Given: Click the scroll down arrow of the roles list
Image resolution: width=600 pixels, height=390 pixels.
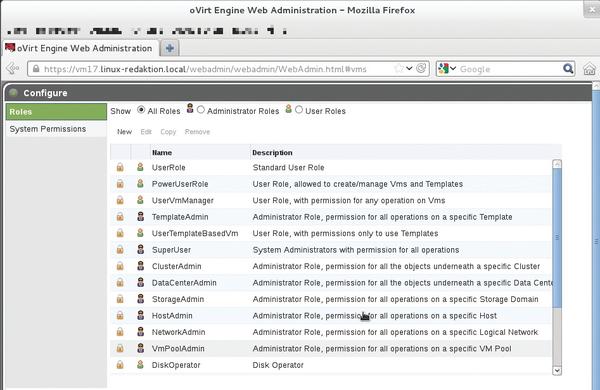Looking at the screenshot, I should coord(557,370).
